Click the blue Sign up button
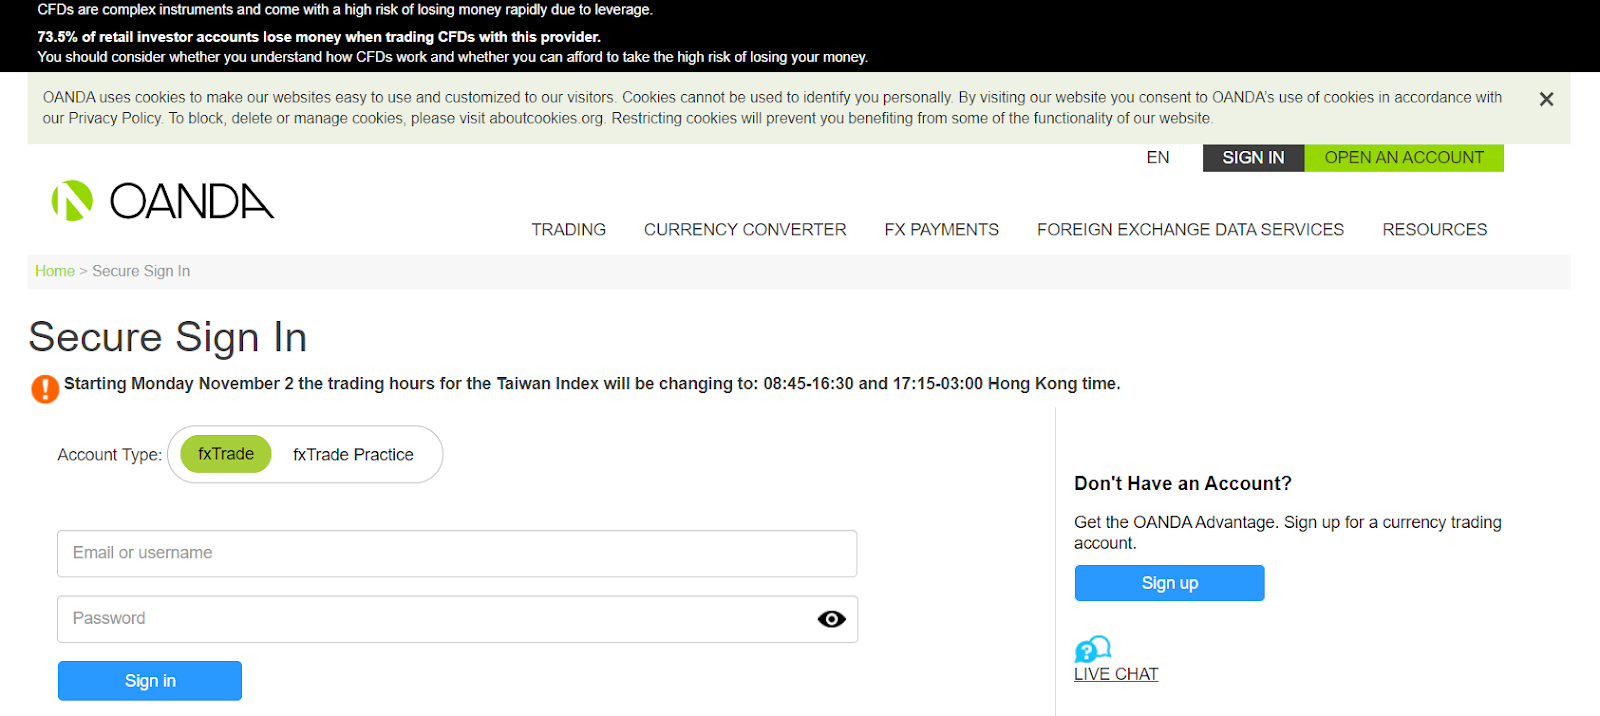Image resolution: width=1600 pixels, height=716 pixels. 1170,583
